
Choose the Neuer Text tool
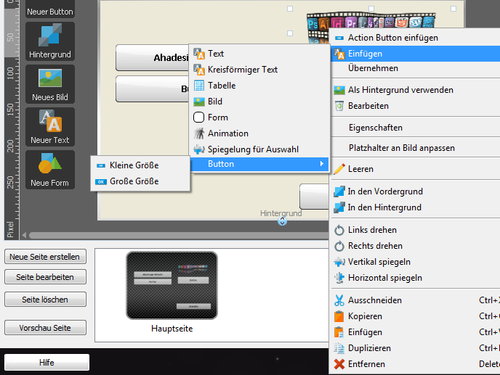(x=50, y=127)
